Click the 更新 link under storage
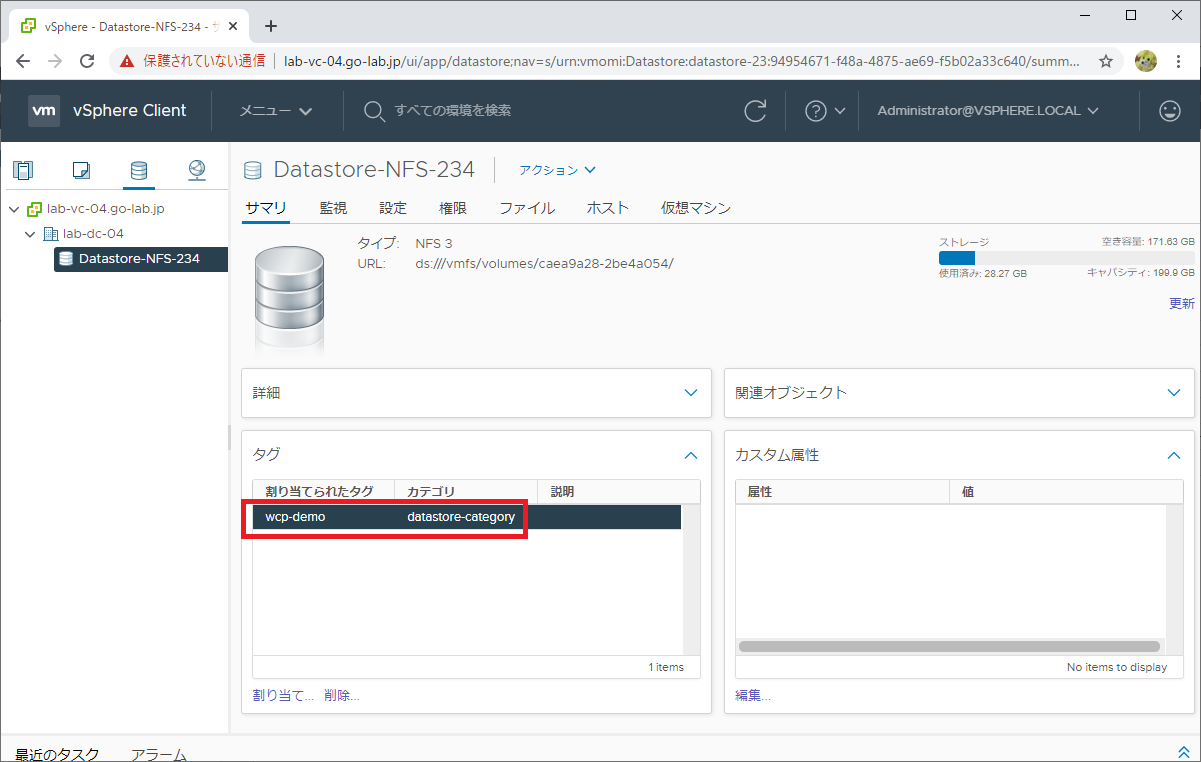Screen dimensions: 1201x762 pyautogui.click(x=1182, y=303)
